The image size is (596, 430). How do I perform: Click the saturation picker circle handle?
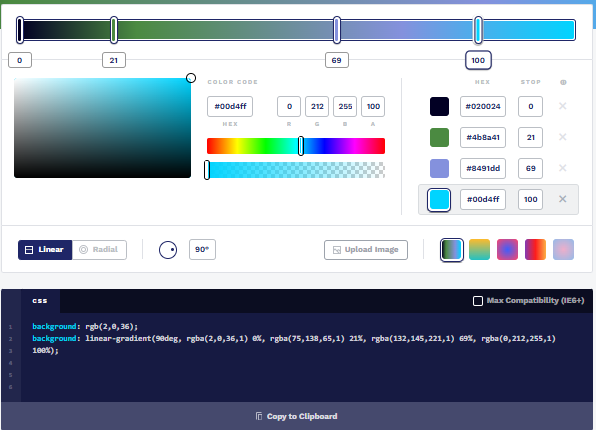tap(191, 78)
